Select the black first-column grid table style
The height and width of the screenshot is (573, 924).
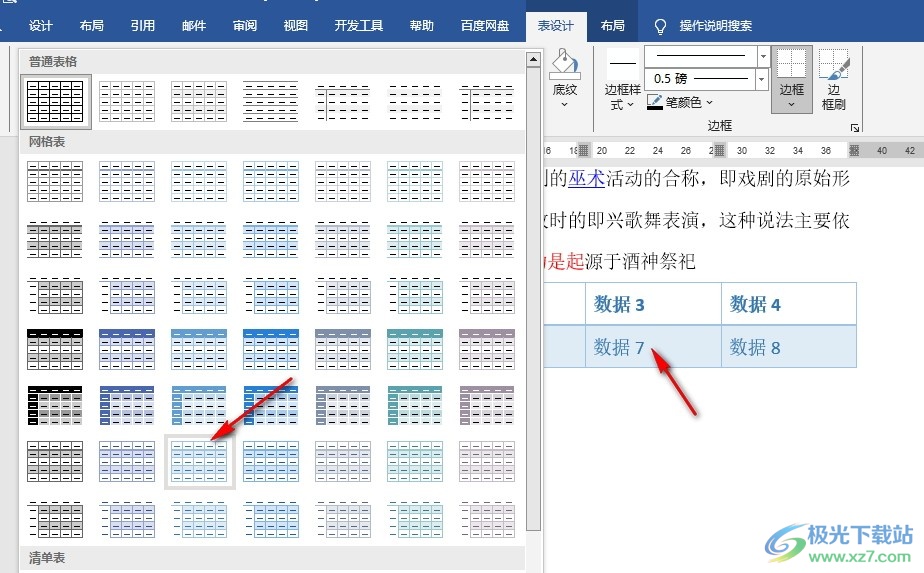(x=55, y=406)
